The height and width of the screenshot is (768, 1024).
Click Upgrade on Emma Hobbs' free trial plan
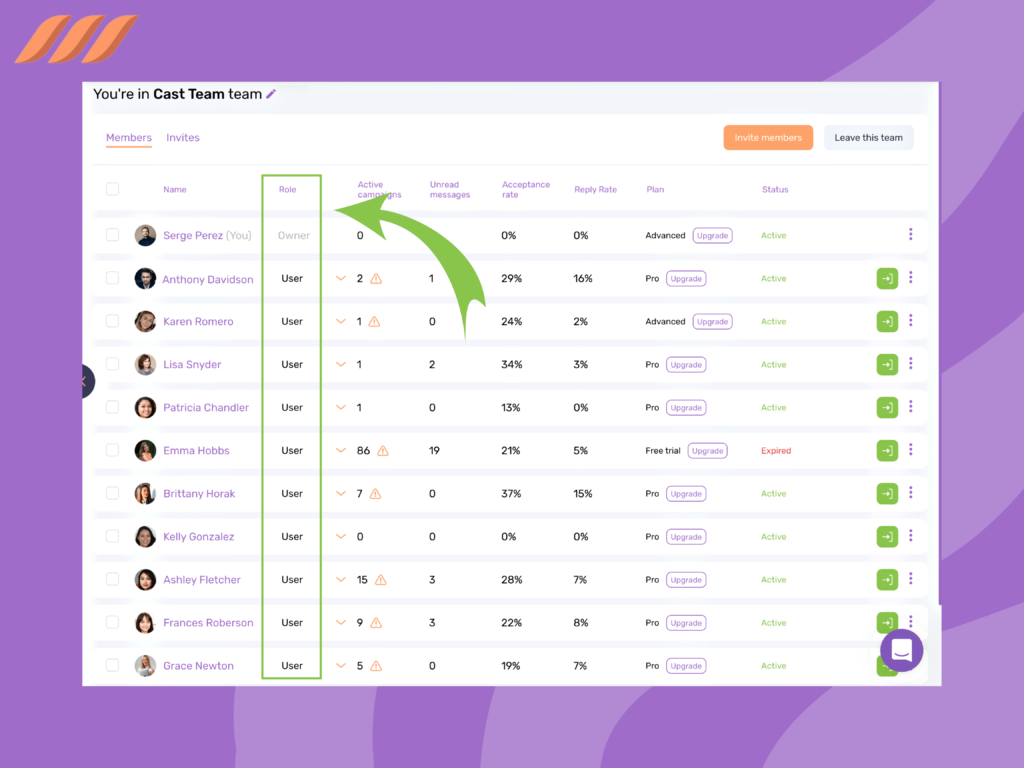(707, 450)
